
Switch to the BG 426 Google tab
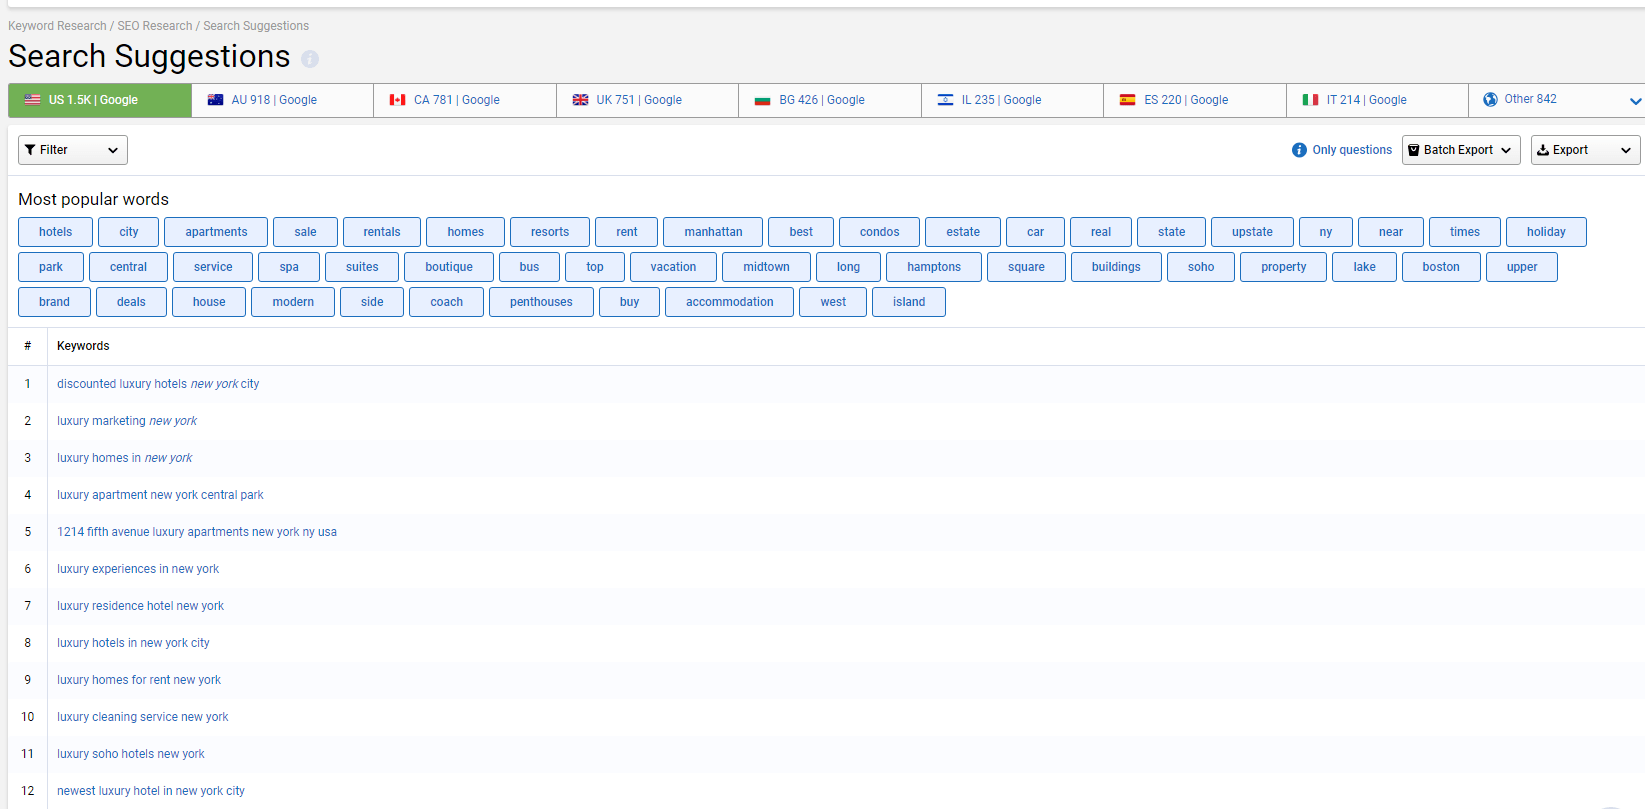[x=830, y=100]
